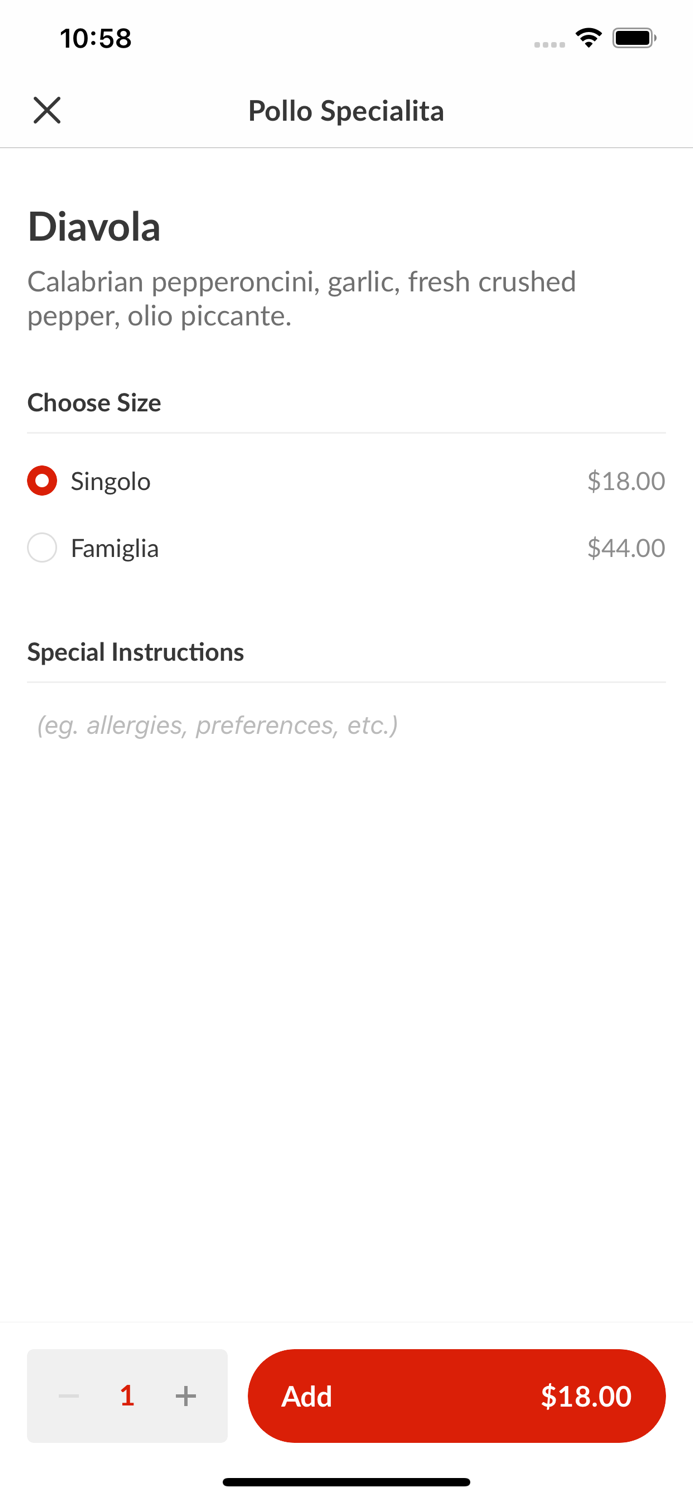Tap the allergies preferences placeholder text
The height and width of the screenshot is (1500, 693).
(215, 725)
